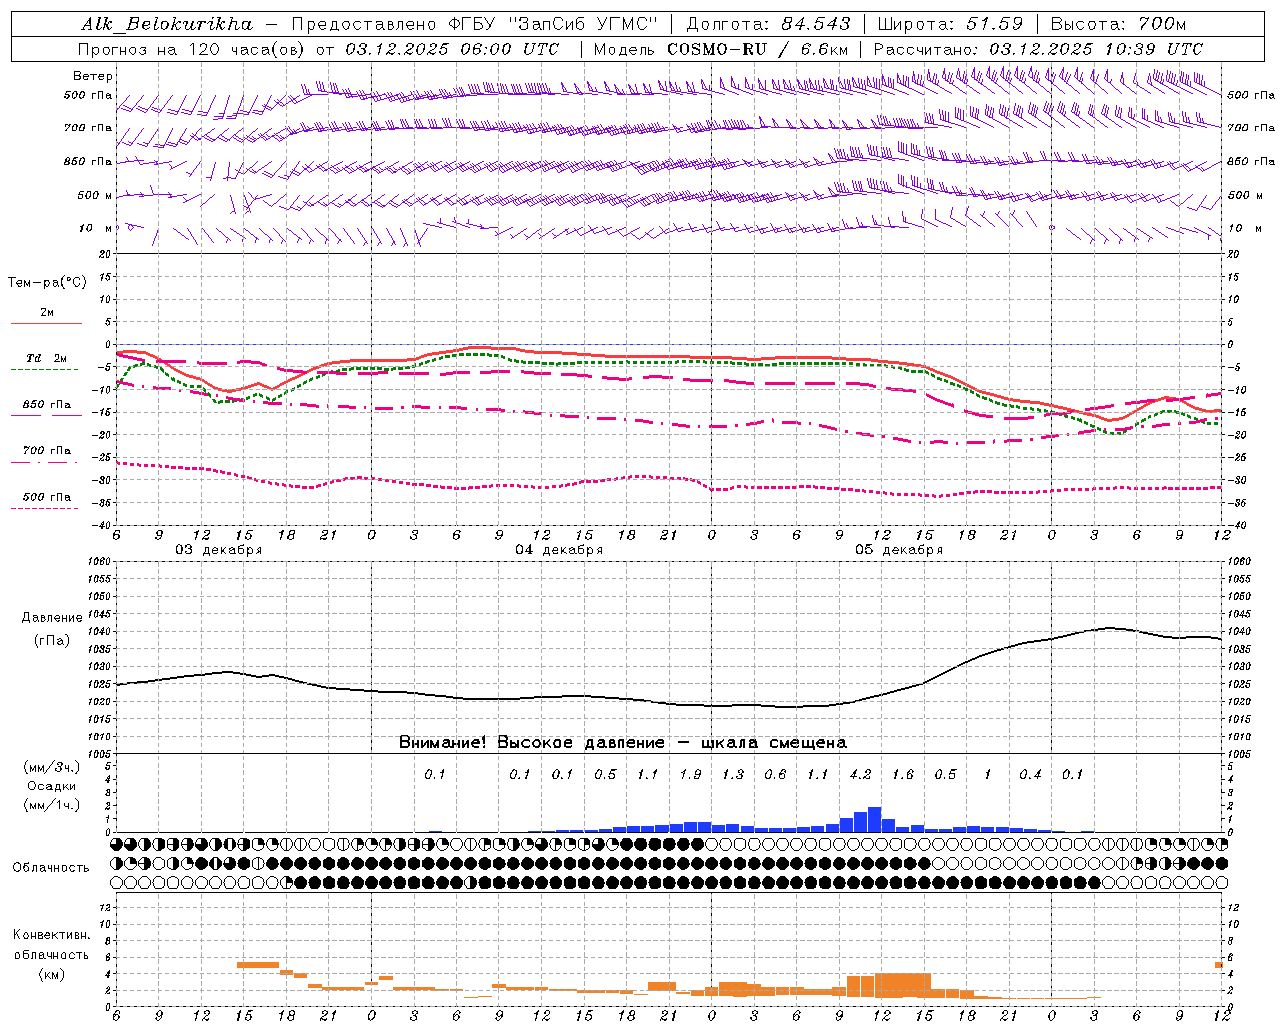
Task: Click the 0.6 precipitation total value
Action: 775,774
